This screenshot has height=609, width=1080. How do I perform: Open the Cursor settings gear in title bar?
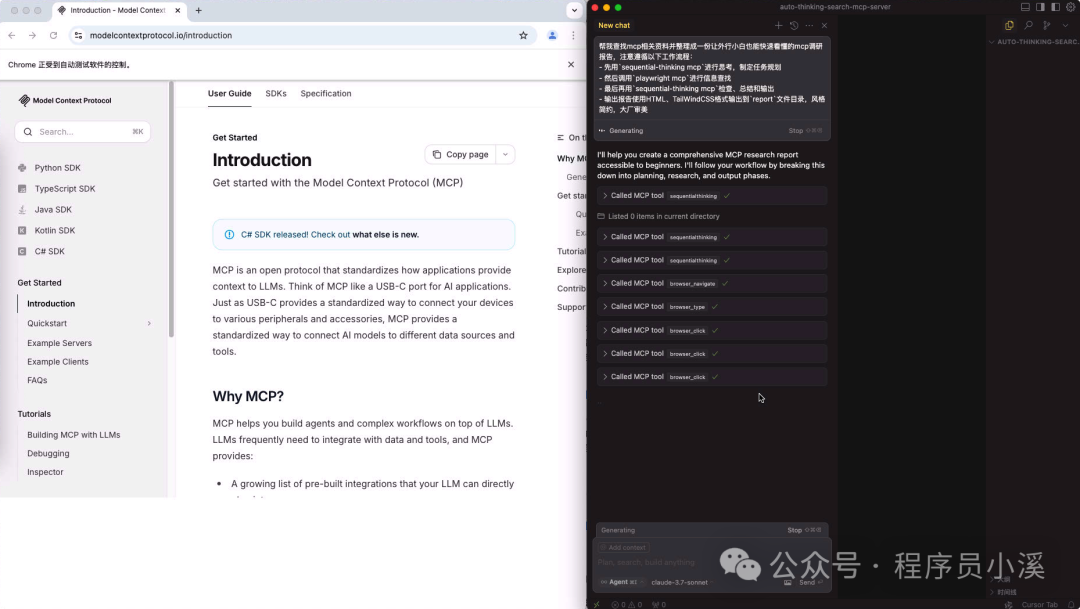[1070, 7]
